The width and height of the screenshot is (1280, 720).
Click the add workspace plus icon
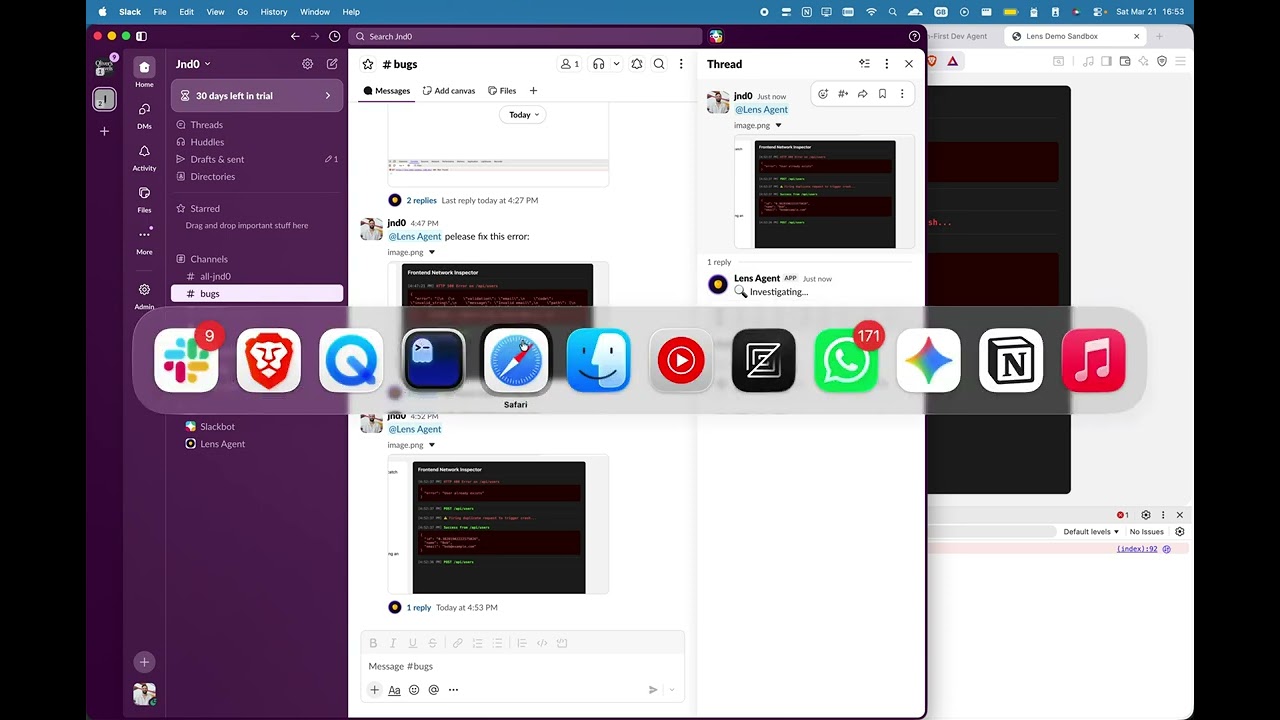(104, 131)
